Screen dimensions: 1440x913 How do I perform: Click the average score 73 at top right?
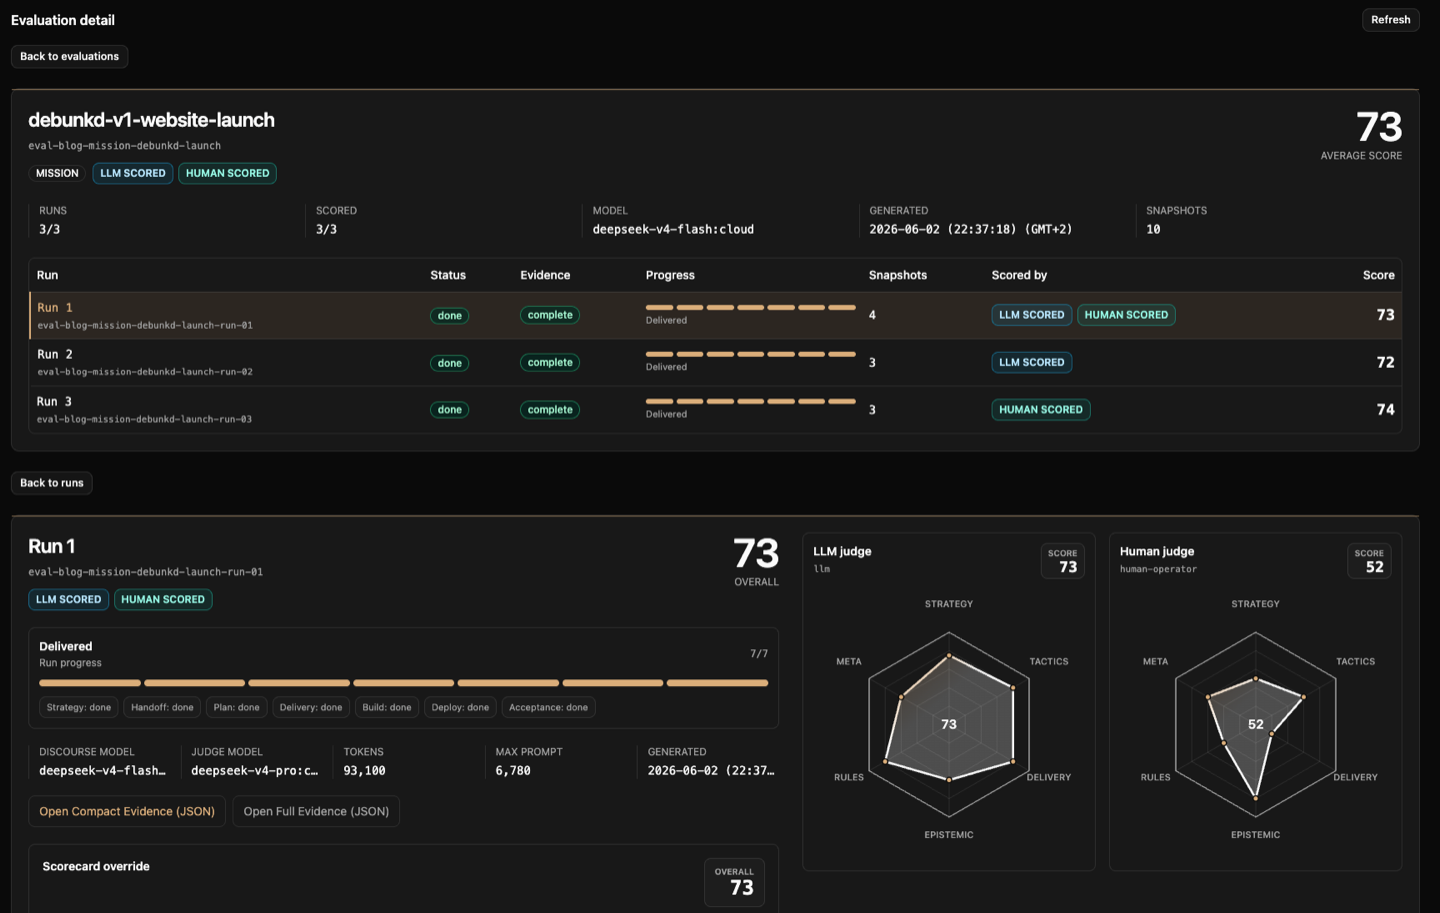1379,127
